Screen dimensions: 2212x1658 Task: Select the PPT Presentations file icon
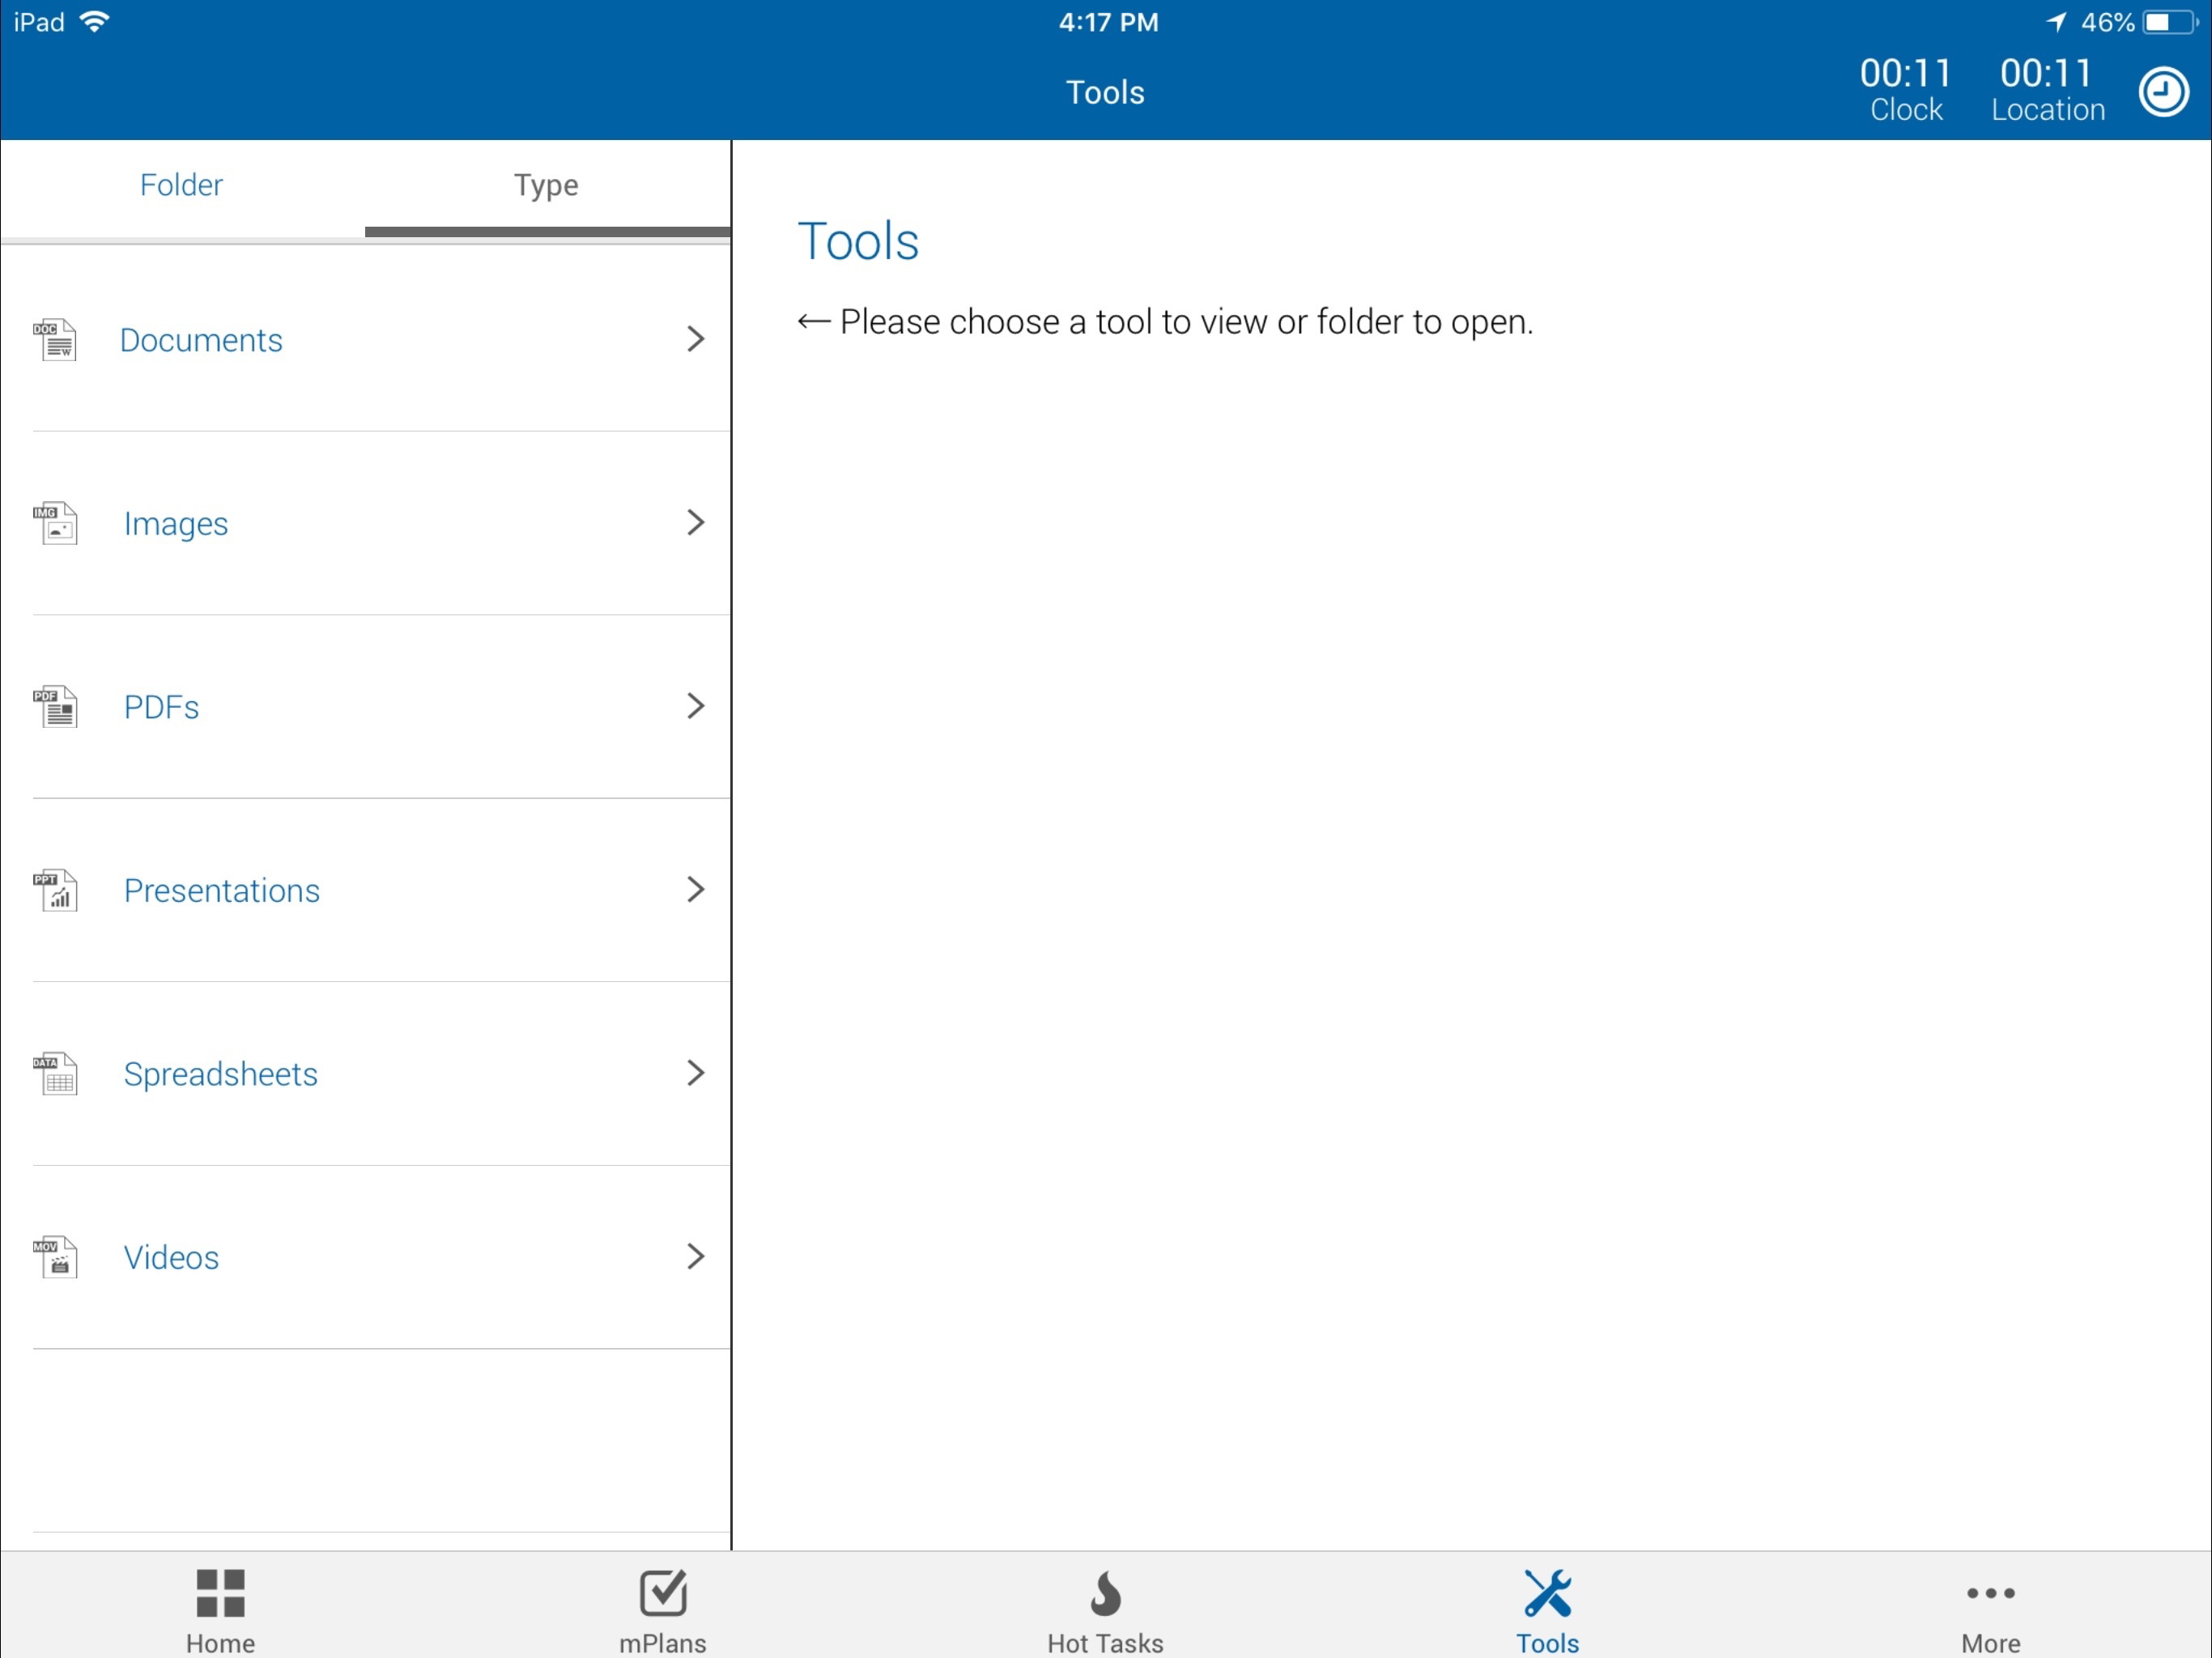[55, 890]
